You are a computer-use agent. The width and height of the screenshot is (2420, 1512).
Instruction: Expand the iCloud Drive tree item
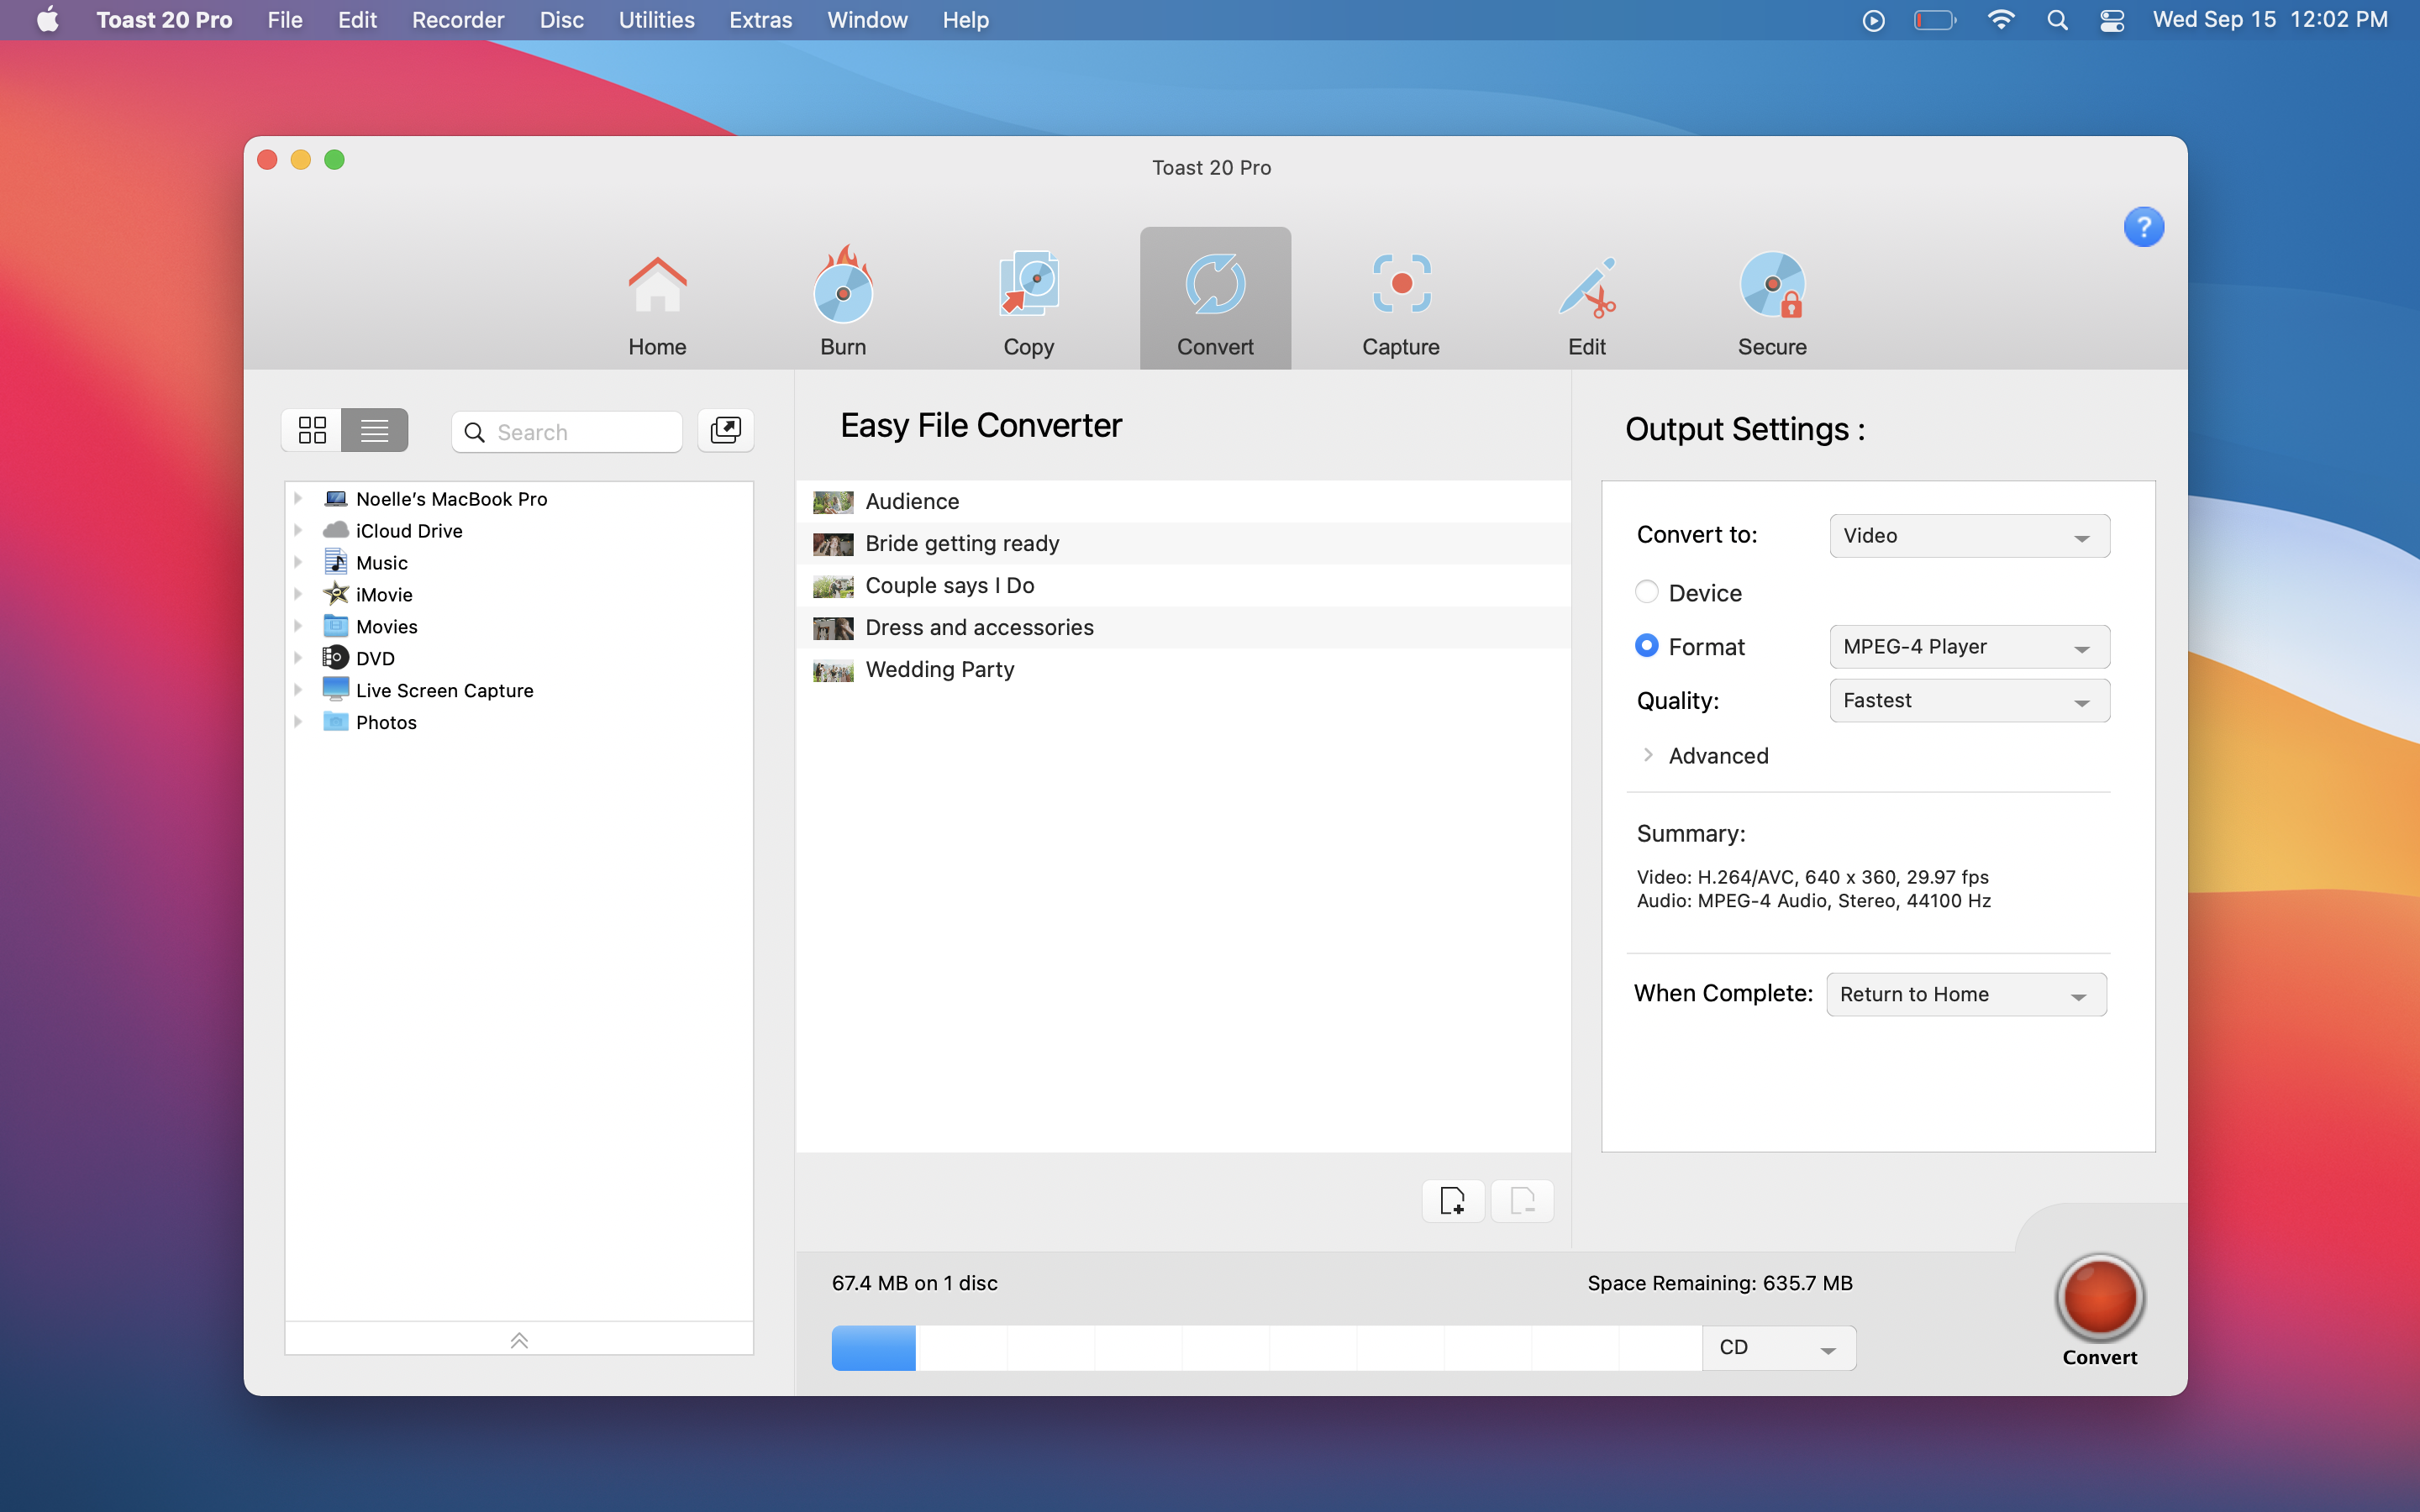pyautogui.click(x=298, y=530)
